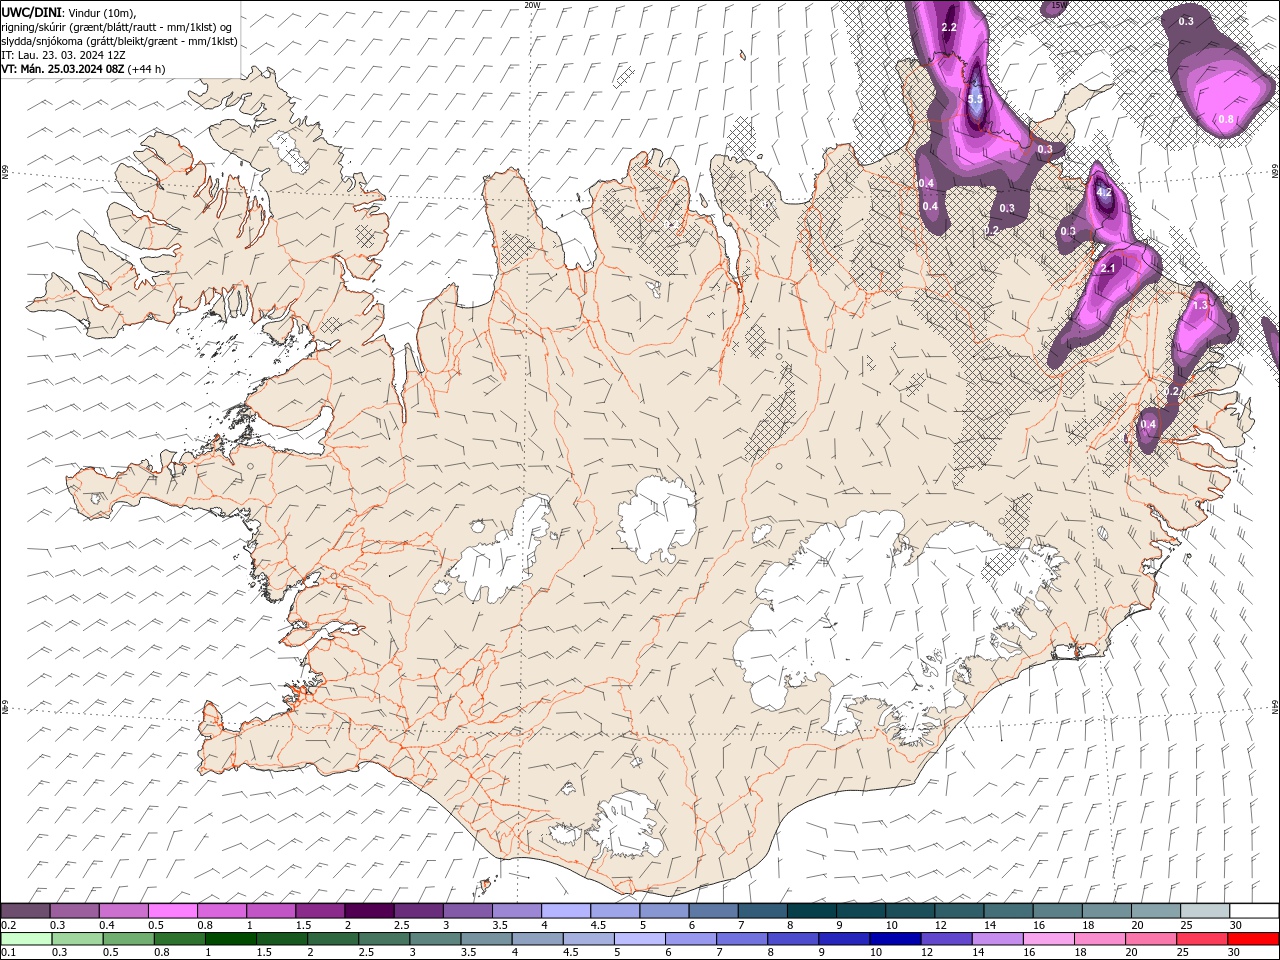
Task: Click white swatch ending the upper legend
Action: 1254,911
